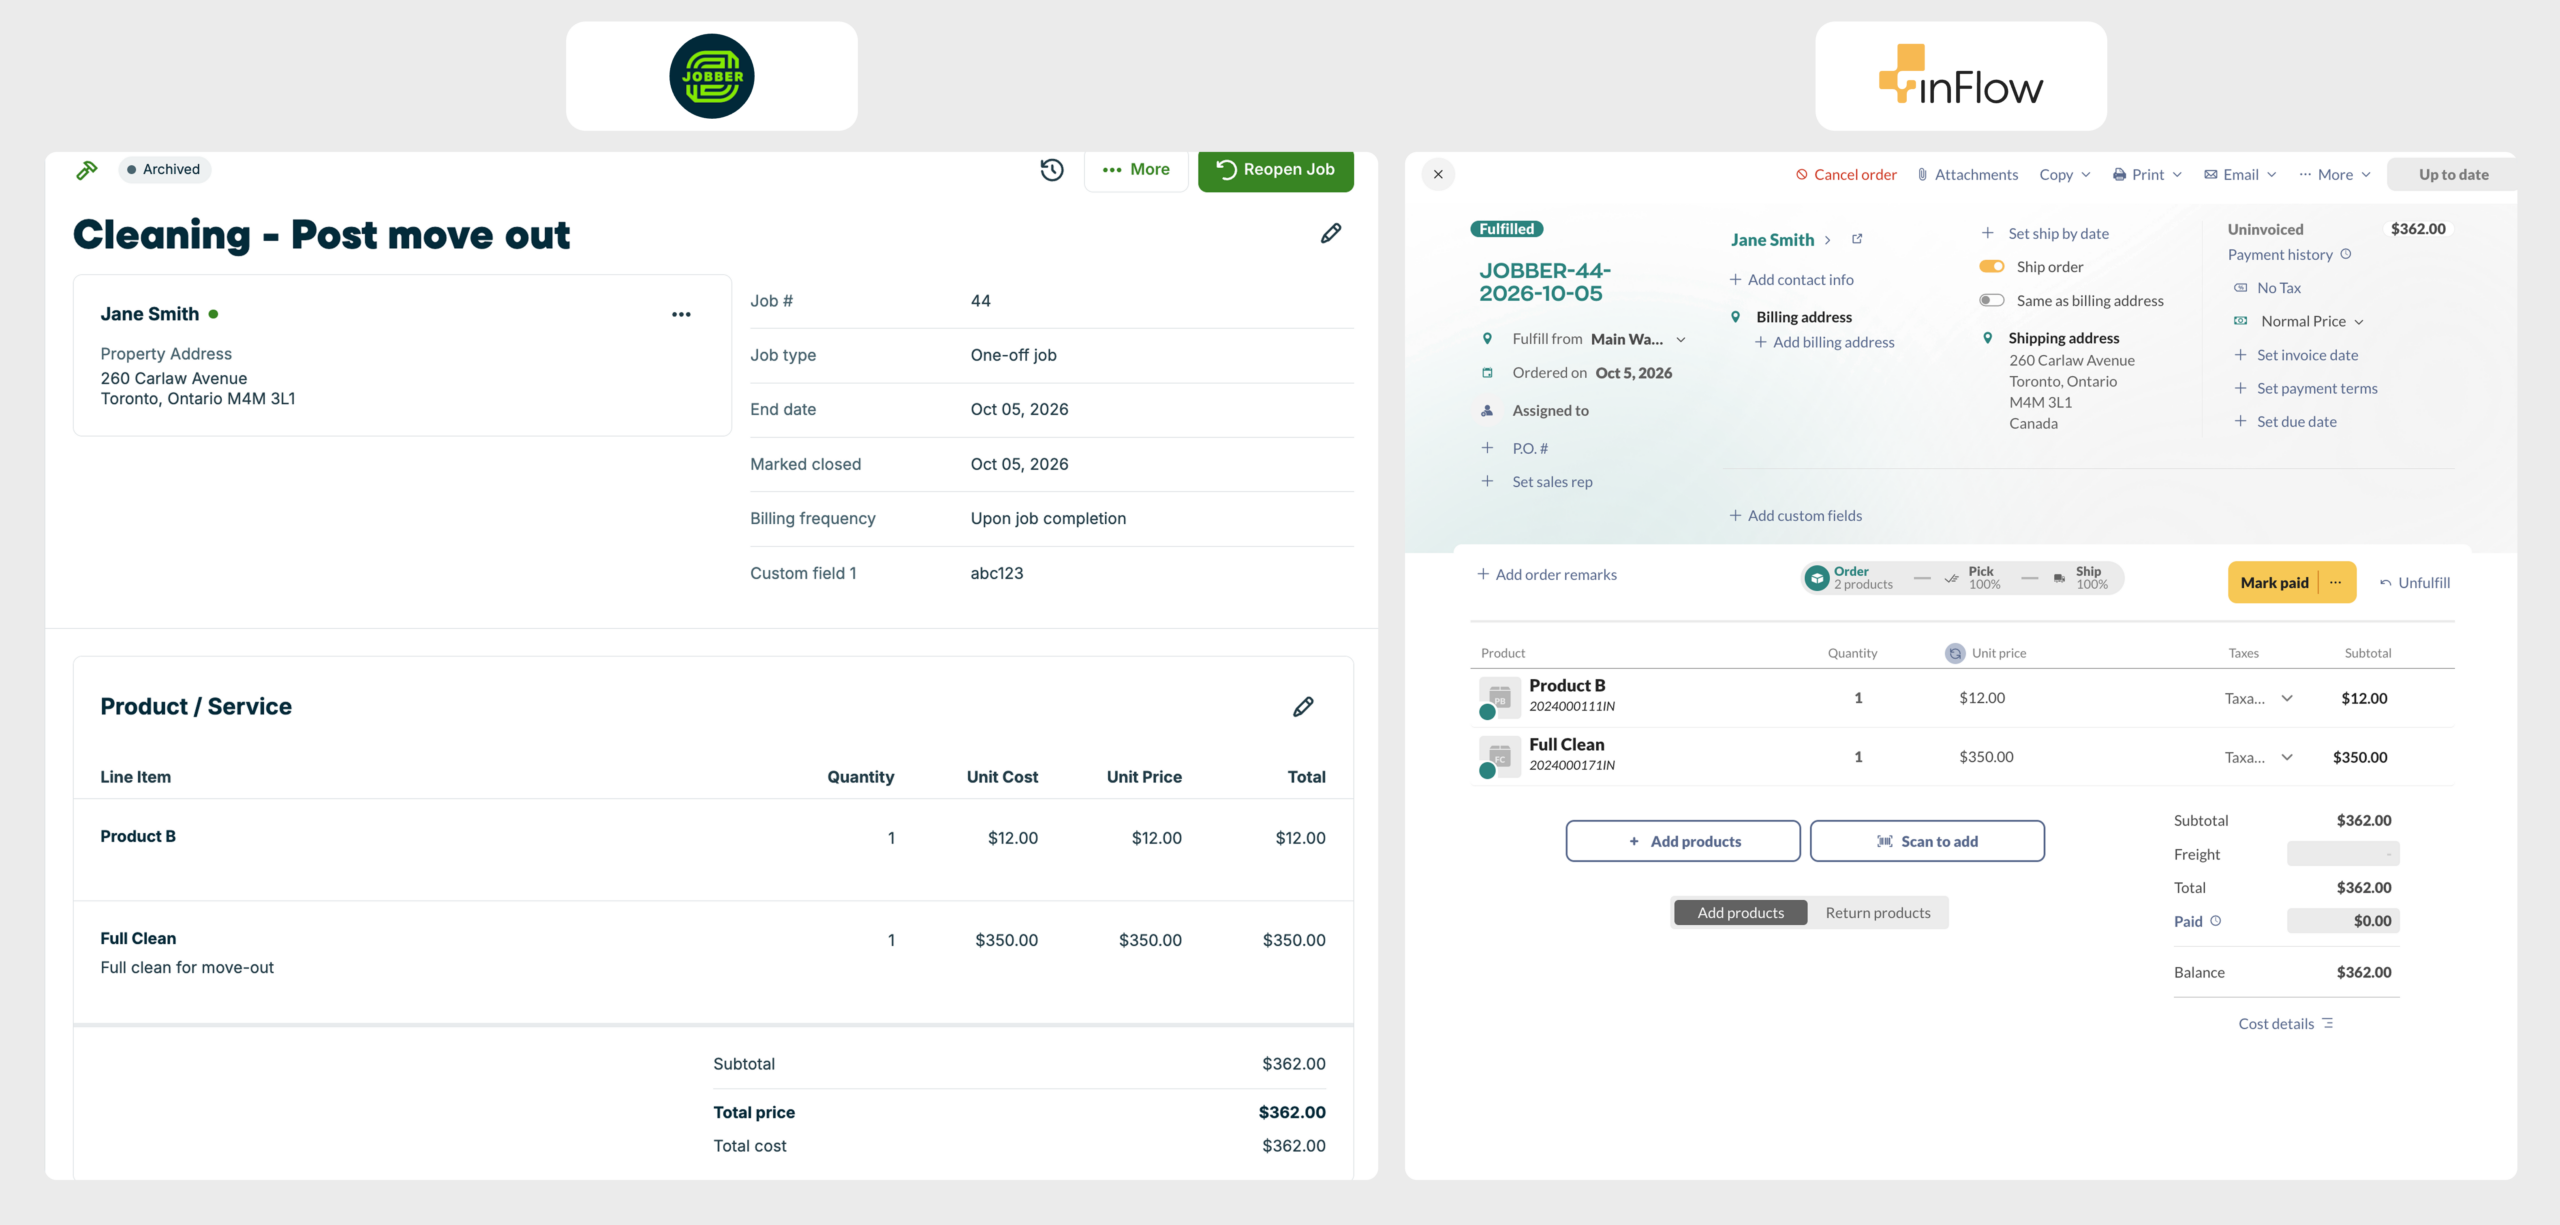
Task: Click pencil icon beside Cleaning job title
Action: click(x=1331, y=233)
